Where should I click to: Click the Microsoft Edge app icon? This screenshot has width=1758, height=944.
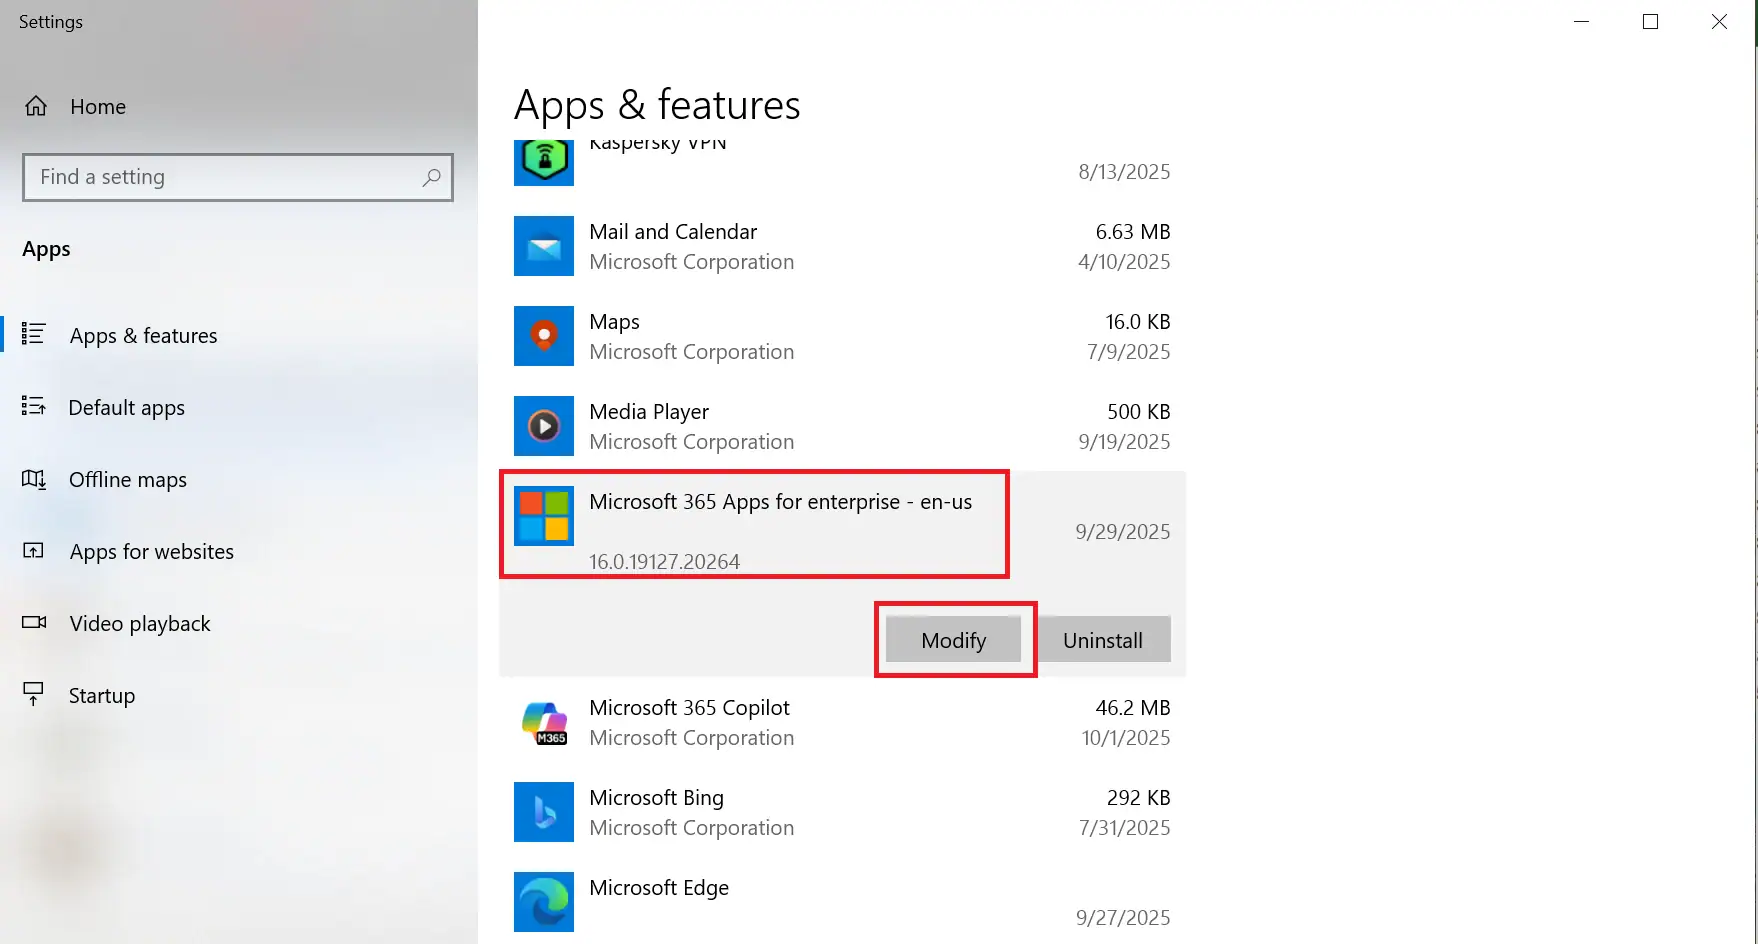543,902
